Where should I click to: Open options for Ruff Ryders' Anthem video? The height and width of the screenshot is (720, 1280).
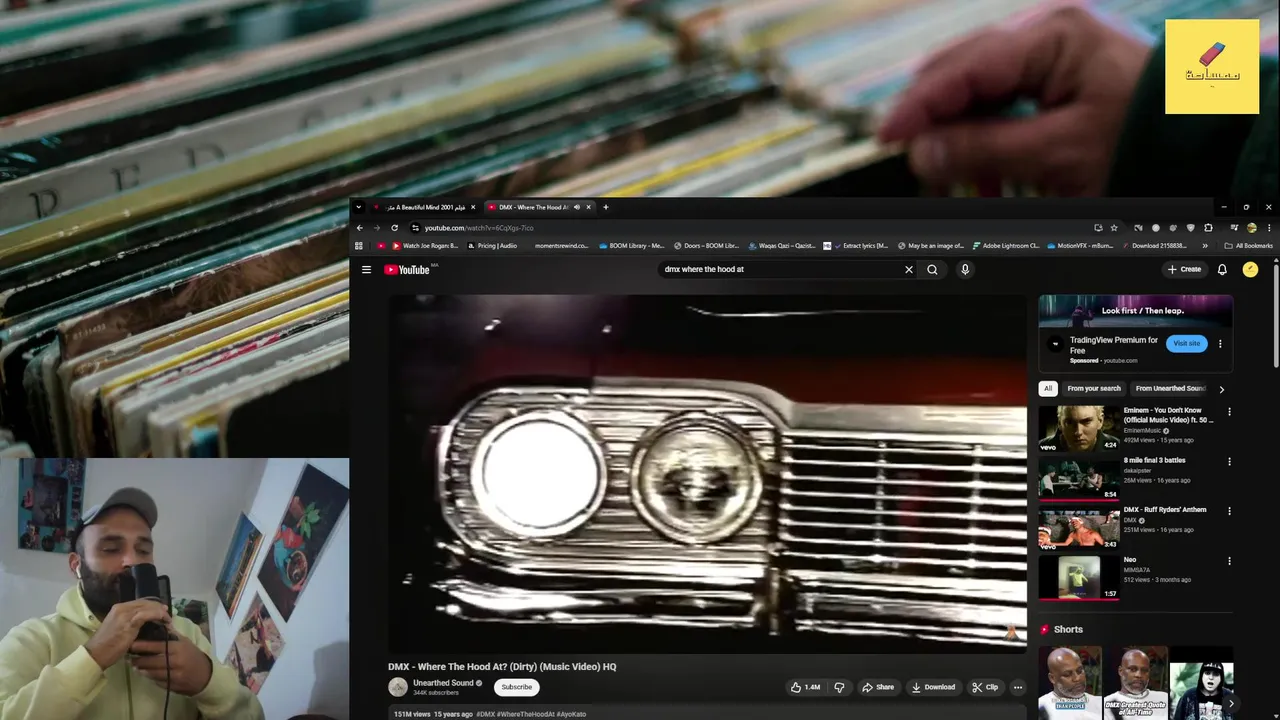pos(1230,511)
